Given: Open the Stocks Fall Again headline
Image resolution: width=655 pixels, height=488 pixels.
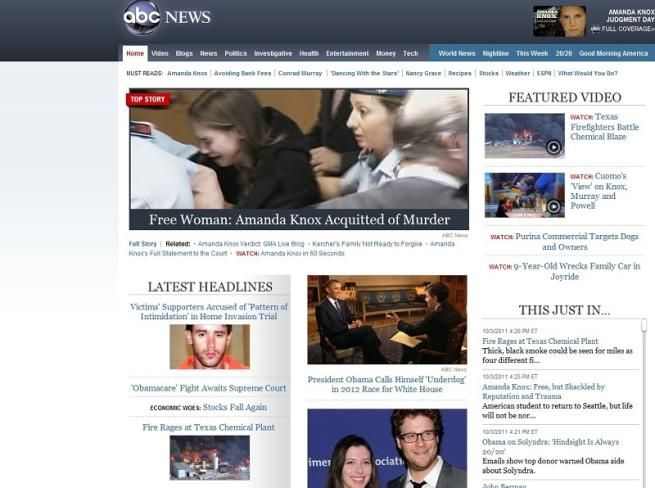Looking at the screenshot, I should click(x=234, y=407).
